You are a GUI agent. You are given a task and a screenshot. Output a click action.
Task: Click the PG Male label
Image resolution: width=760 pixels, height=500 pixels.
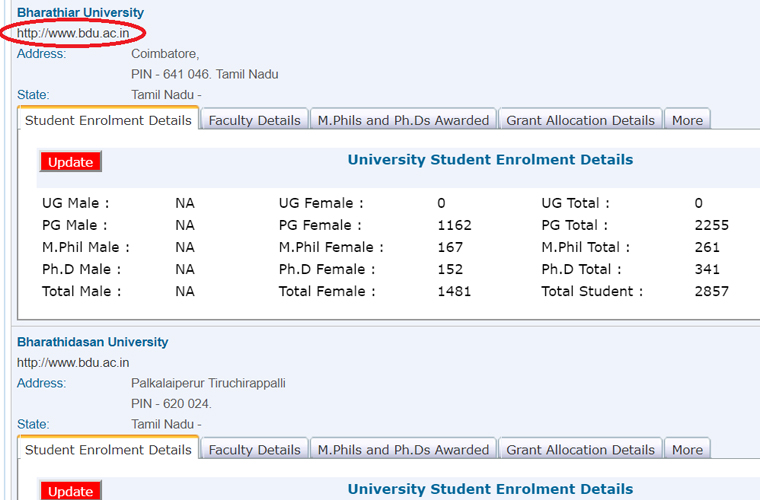(75, 225)
